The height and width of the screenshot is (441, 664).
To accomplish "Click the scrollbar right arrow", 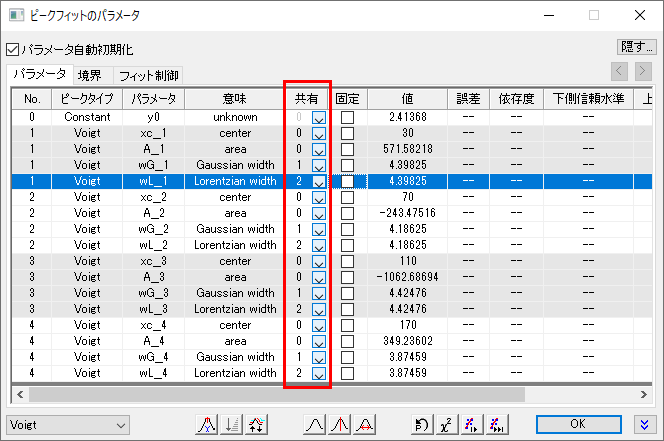I will click(x=644, y=394).
